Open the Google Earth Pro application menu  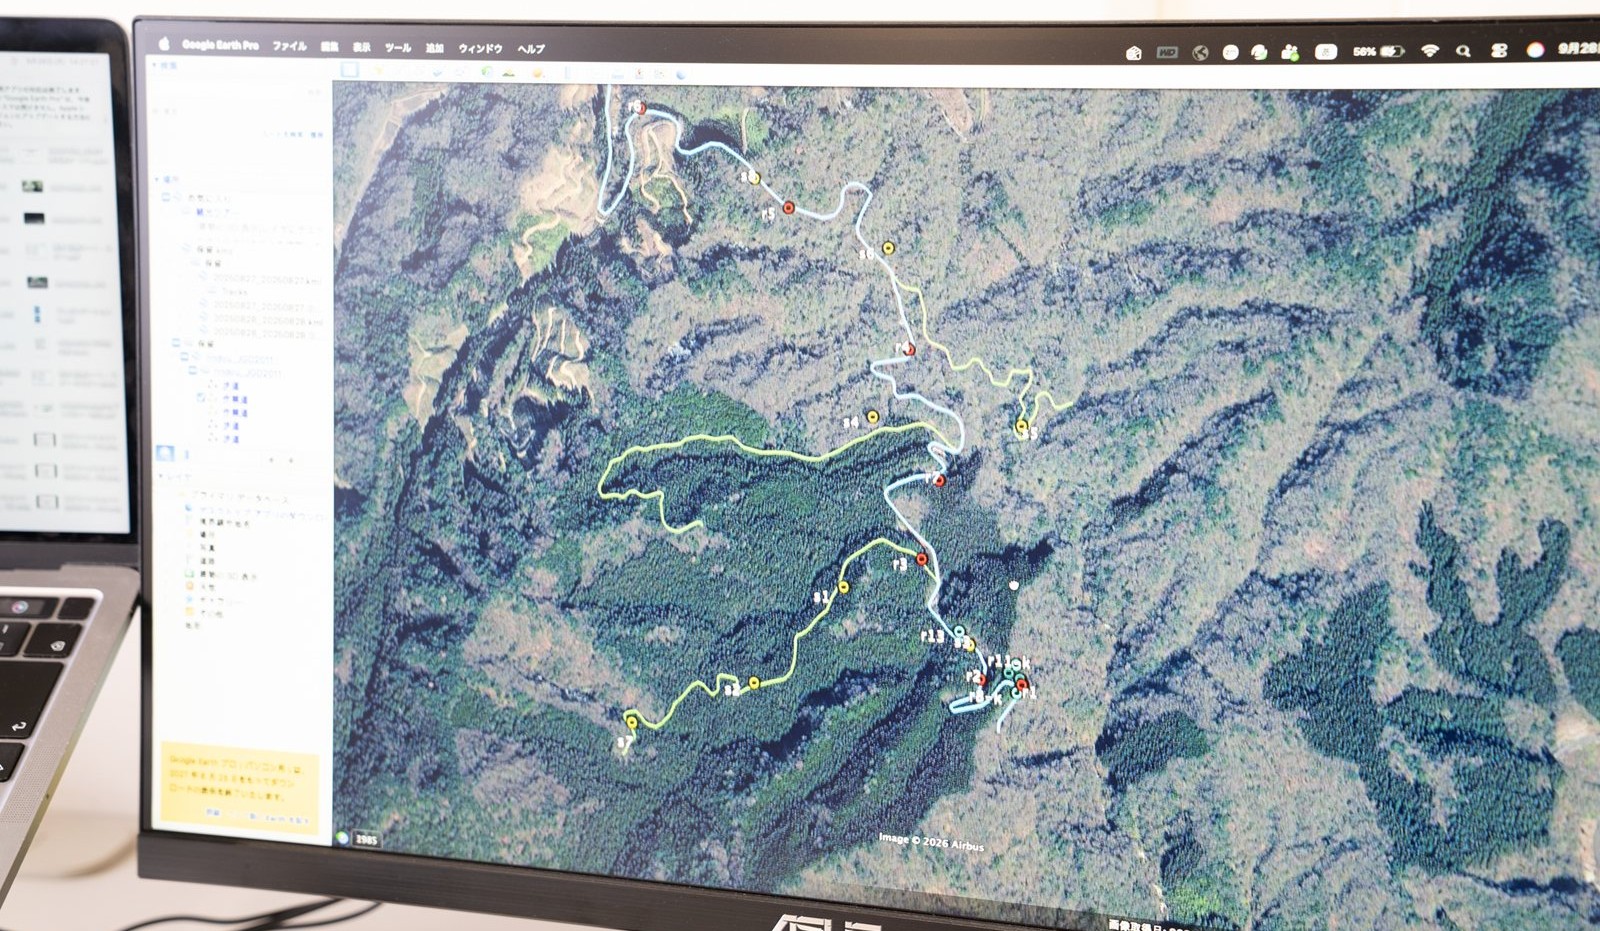tap(220, 45)
